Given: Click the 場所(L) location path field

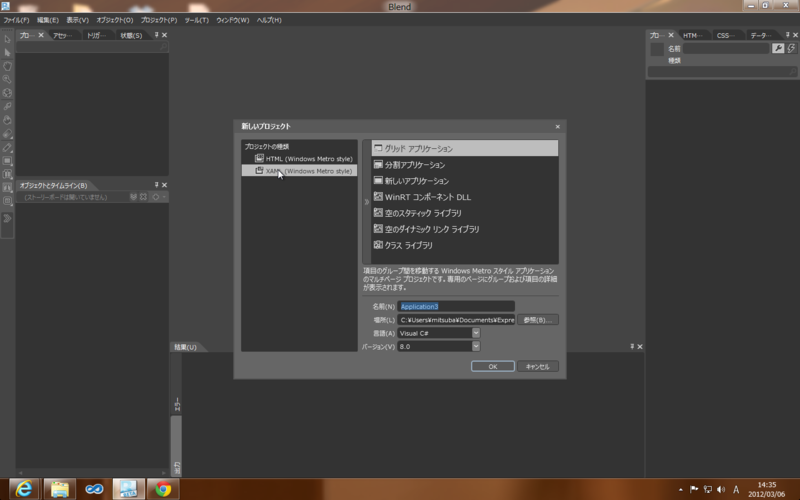Looking at the screenshot, I should click(456, 320).
